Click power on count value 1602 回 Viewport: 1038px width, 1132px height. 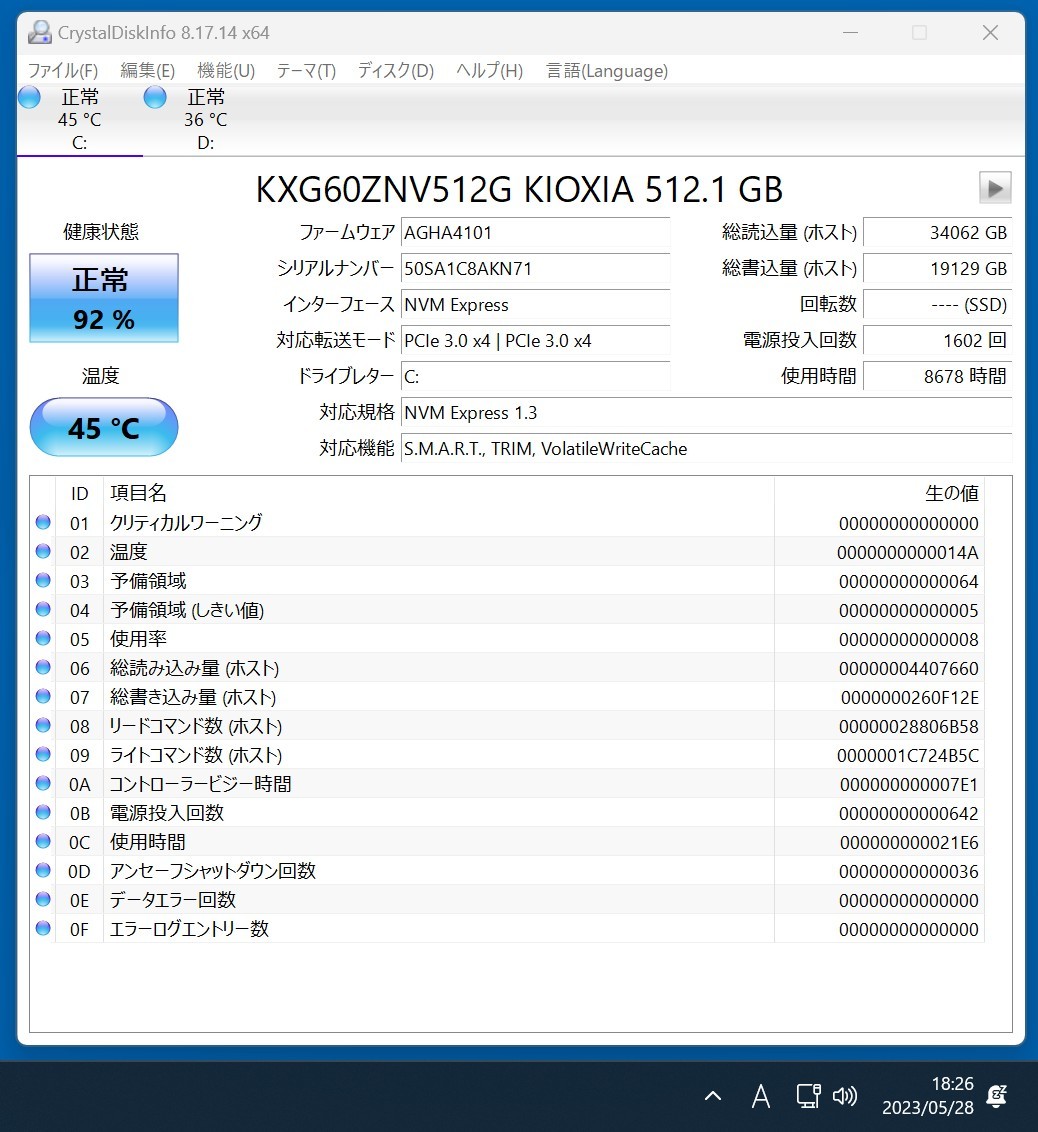pos(938,341)
